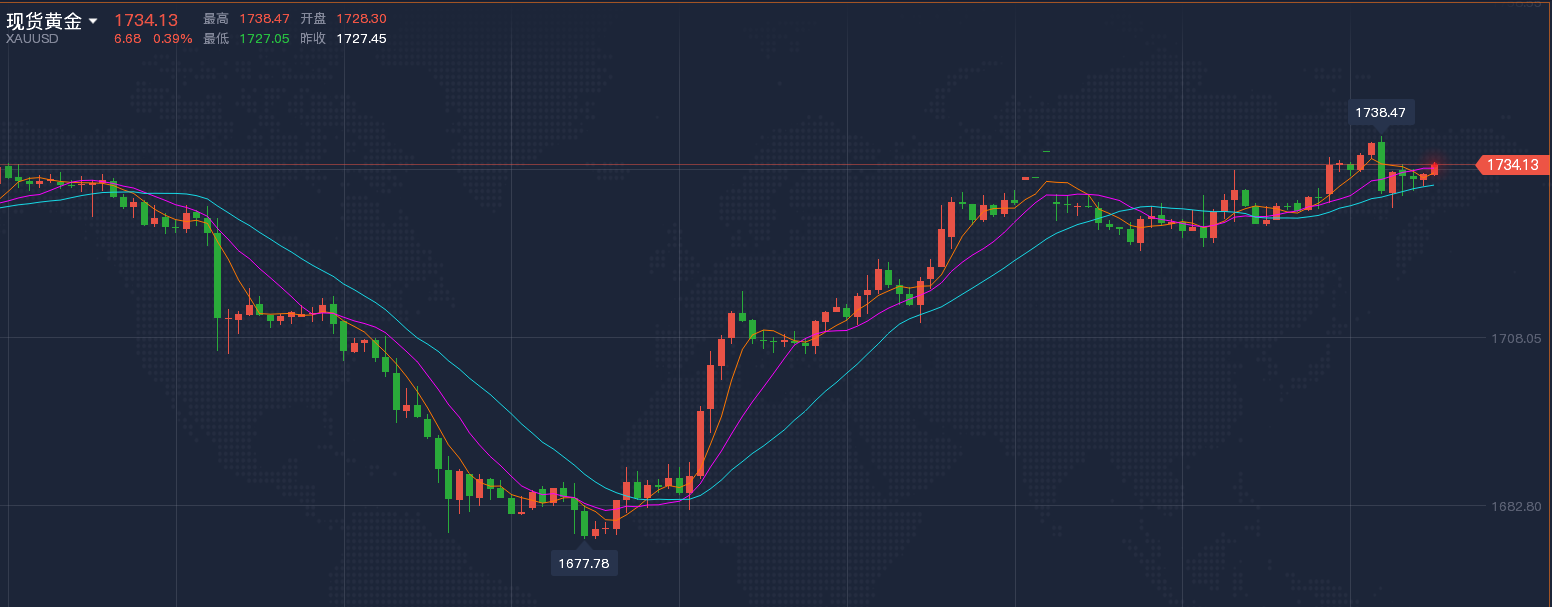1552x607 pixels.
Task: Click the 开盘 label in the header
Action: (313, 19)
